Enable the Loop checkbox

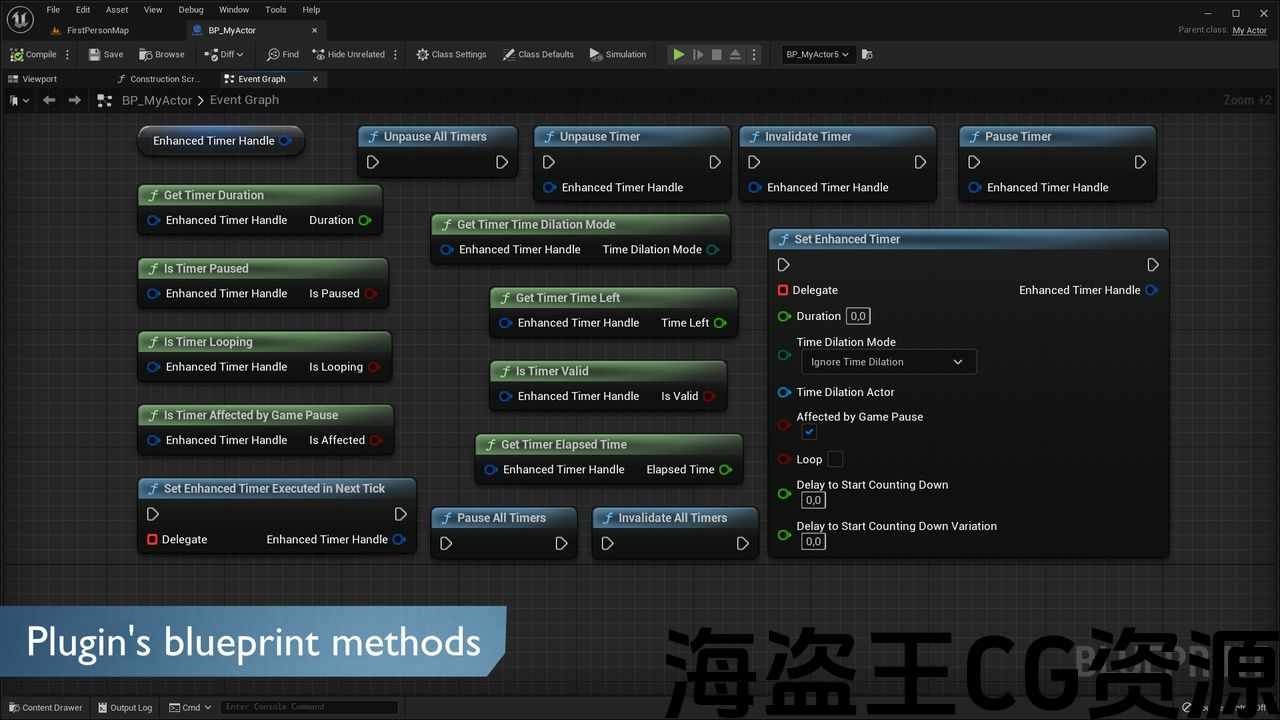835,459
